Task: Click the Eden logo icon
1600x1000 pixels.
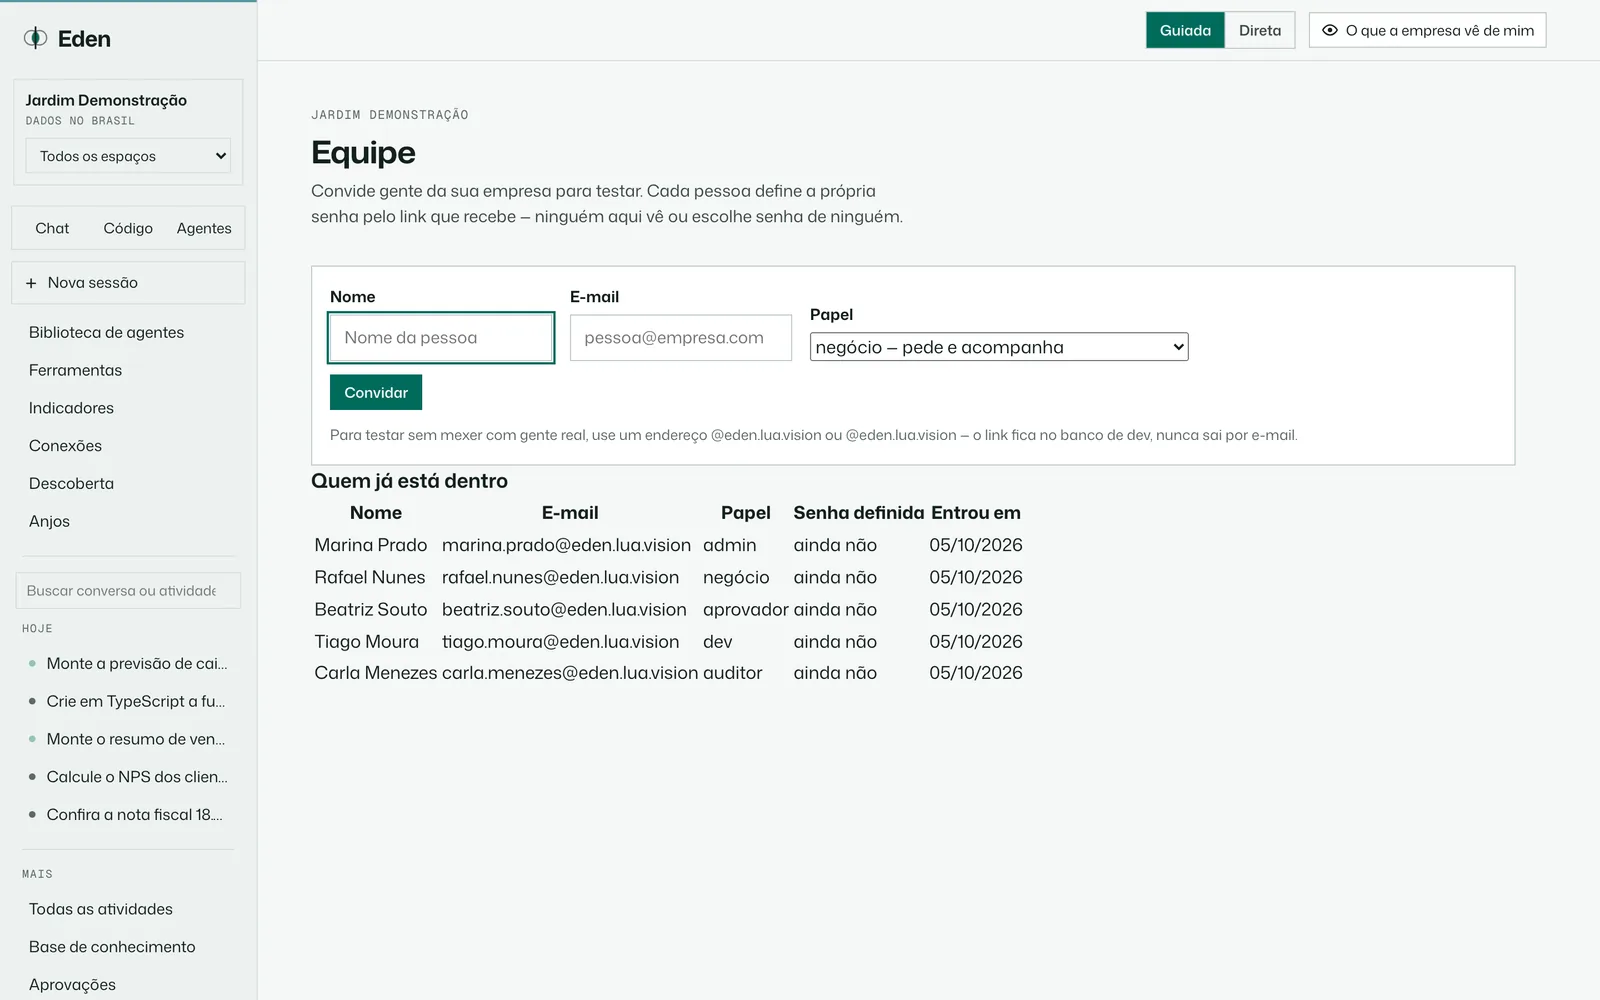Action: click(x=35, y=38)
